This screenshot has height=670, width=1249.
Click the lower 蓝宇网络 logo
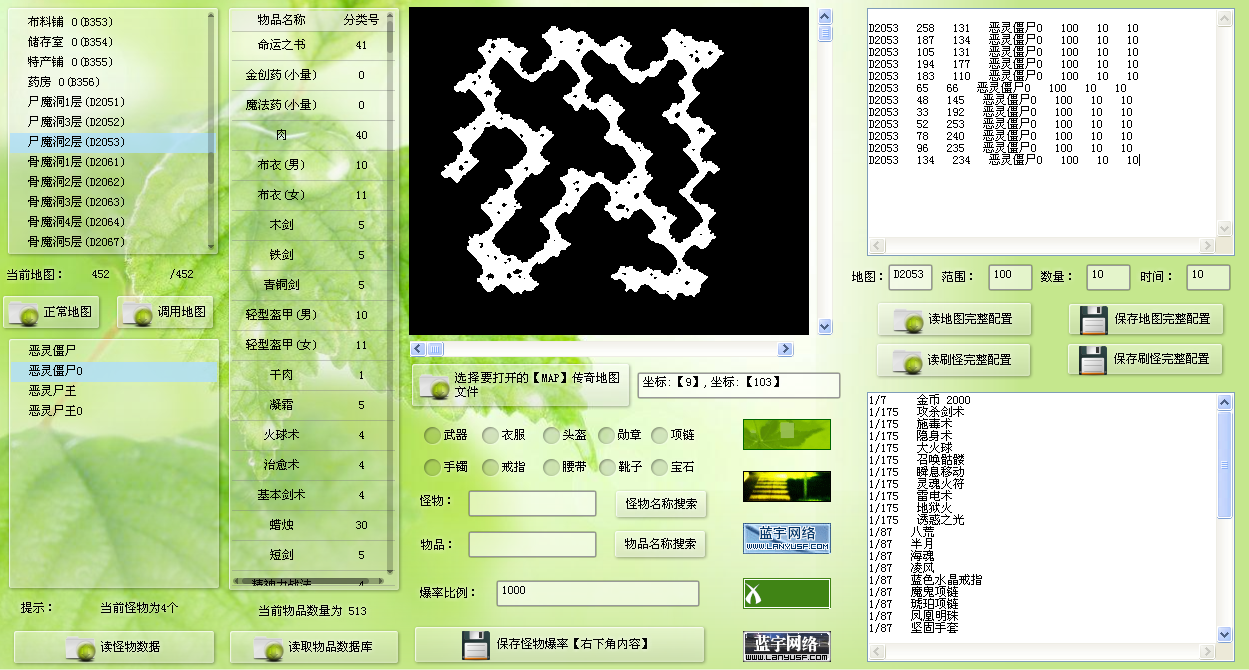click(787, 646)
